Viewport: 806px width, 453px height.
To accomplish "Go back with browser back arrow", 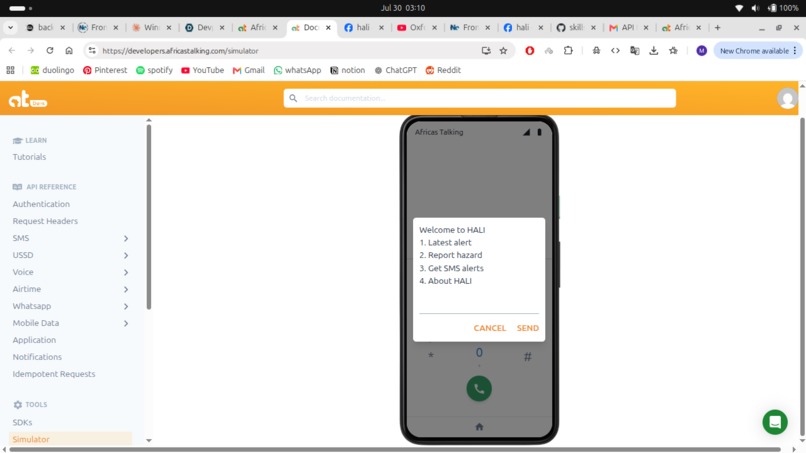I will pos(12,50).
